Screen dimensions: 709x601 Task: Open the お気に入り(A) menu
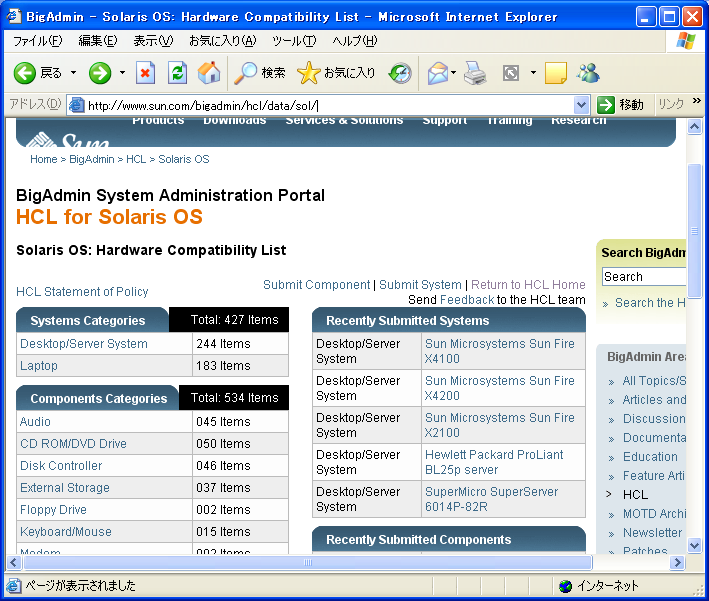[x=222, y=41]
